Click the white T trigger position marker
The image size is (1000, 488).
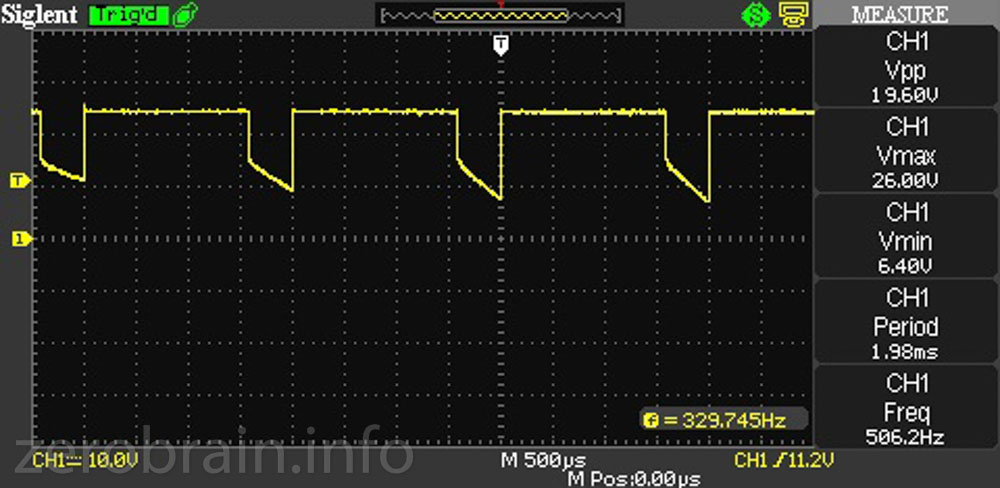pos(502,45)
